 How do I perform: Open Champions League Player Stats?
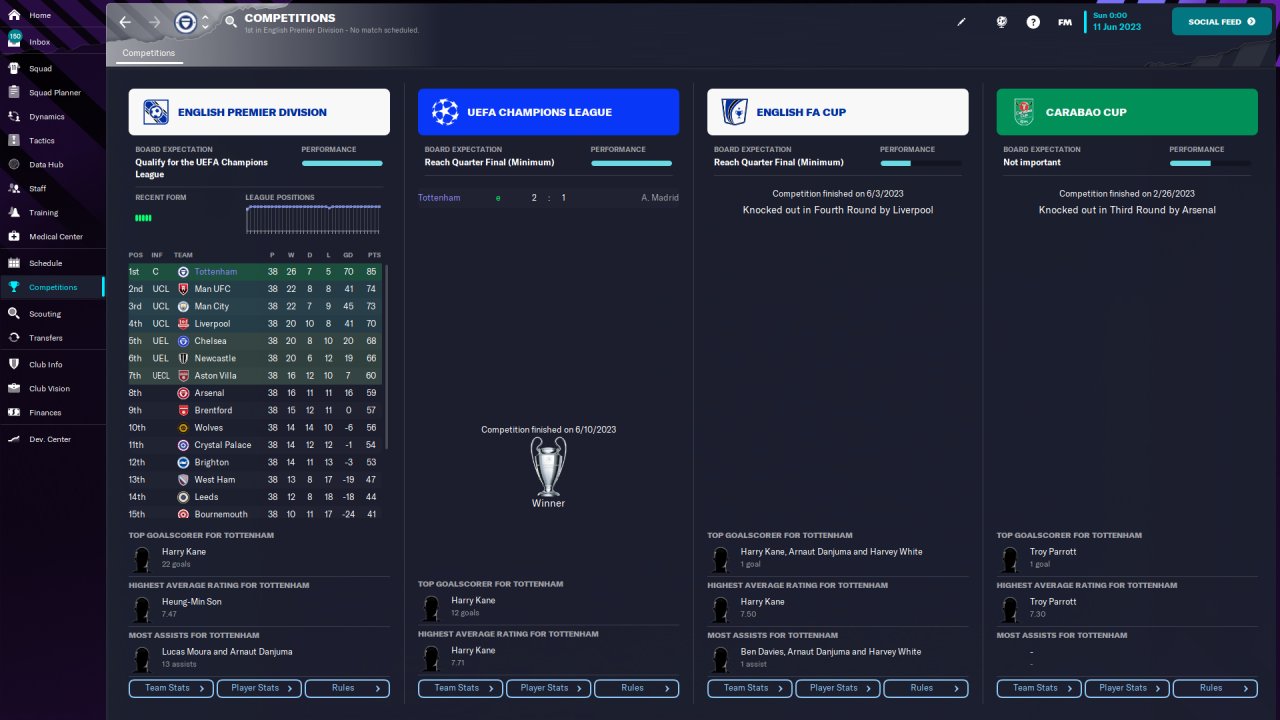[548, 688]
